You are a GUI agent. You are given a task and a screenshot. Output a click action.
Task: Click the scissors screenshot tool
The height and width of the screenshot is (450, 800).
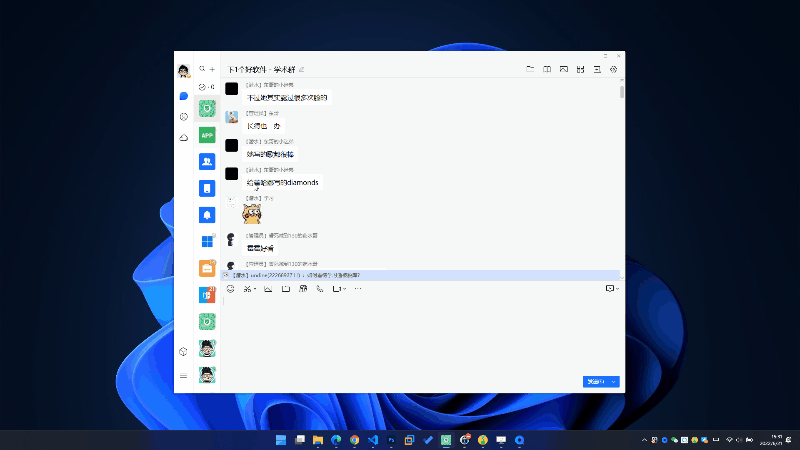point(247,289)
